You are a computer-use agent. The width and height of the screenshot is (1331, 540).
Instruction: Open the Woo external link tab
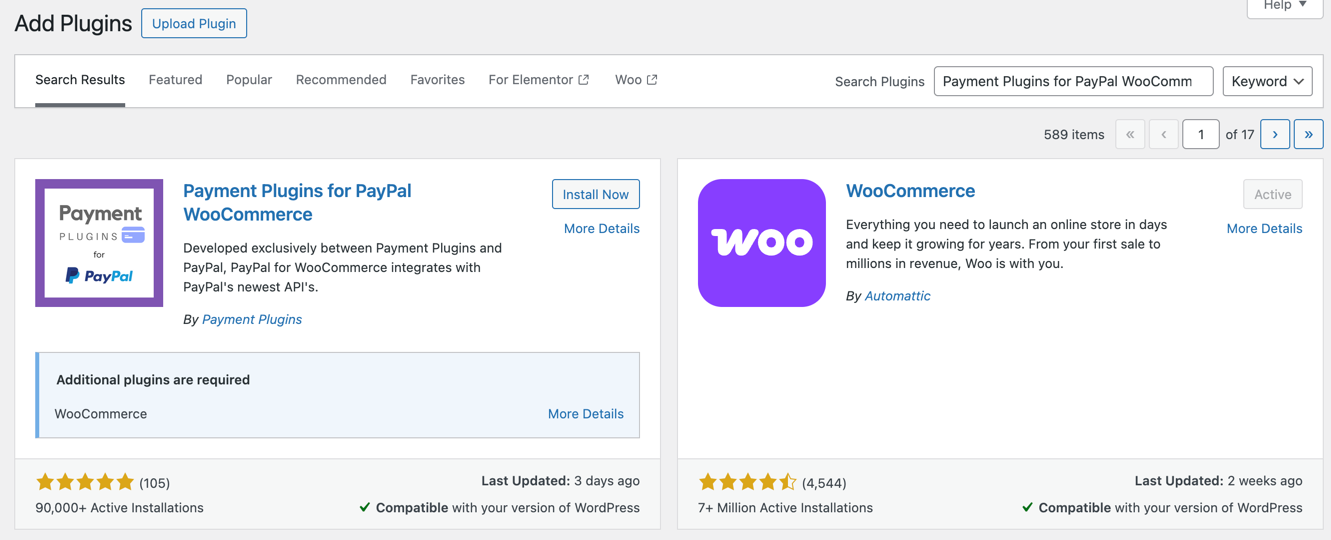click(636, 80)
